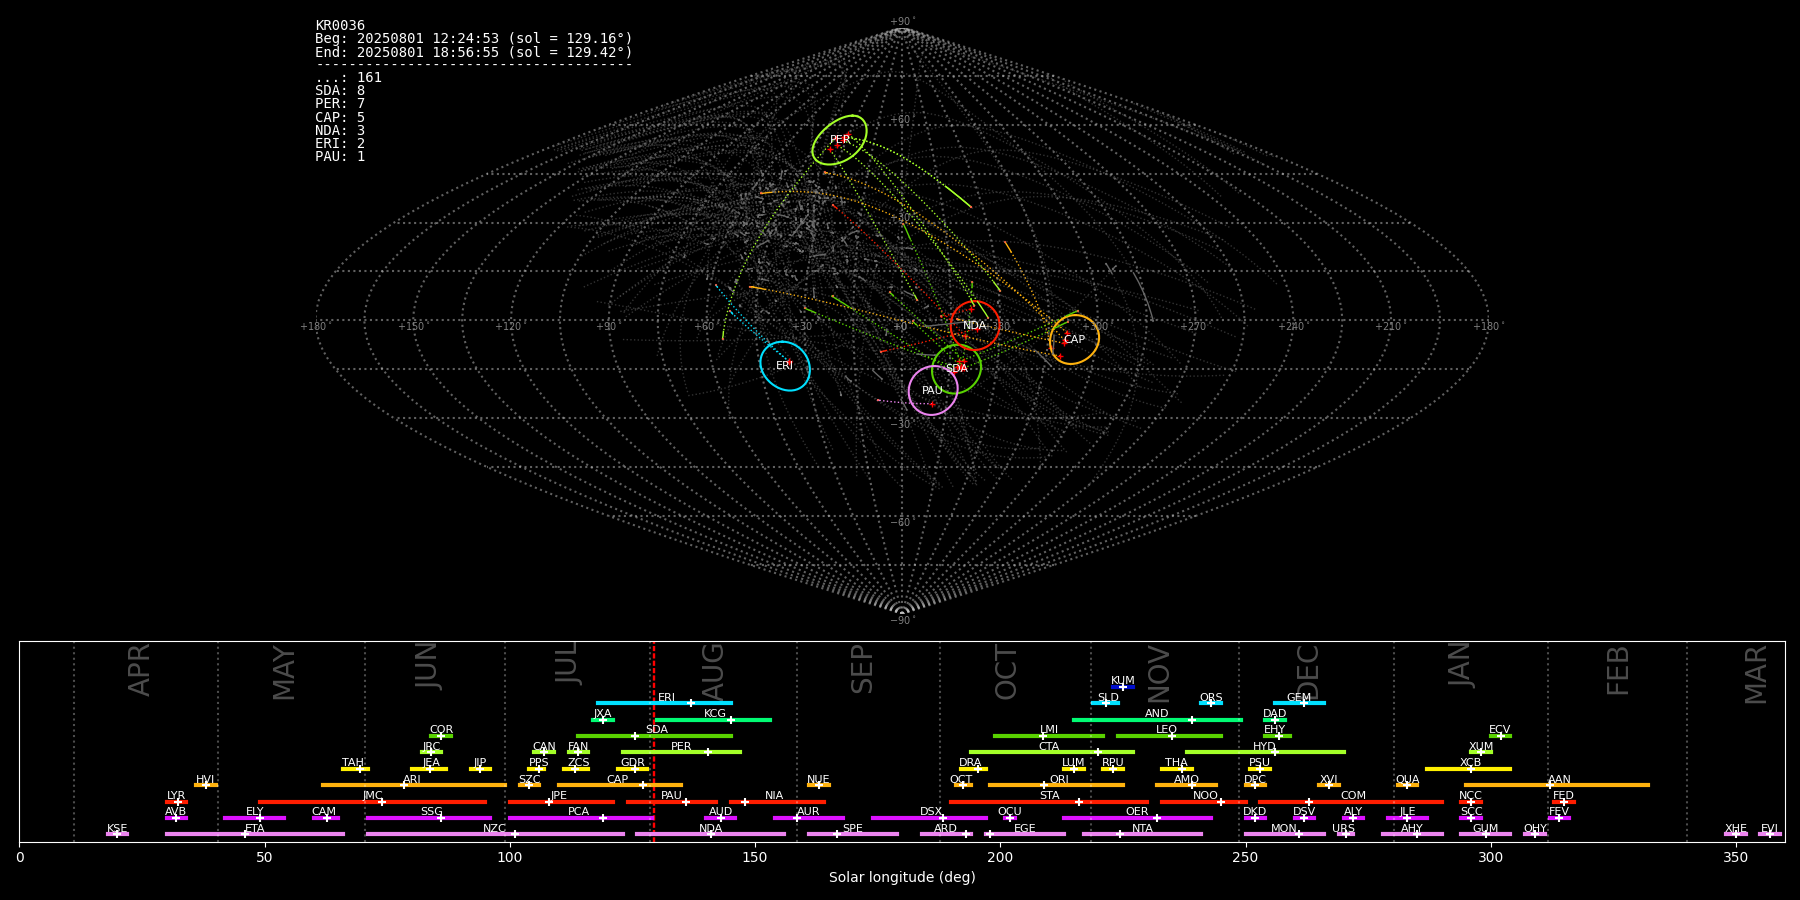Select the 'CAP: 5' count in the legend list
The image size is (1800, 900).
tap(340, 118)
